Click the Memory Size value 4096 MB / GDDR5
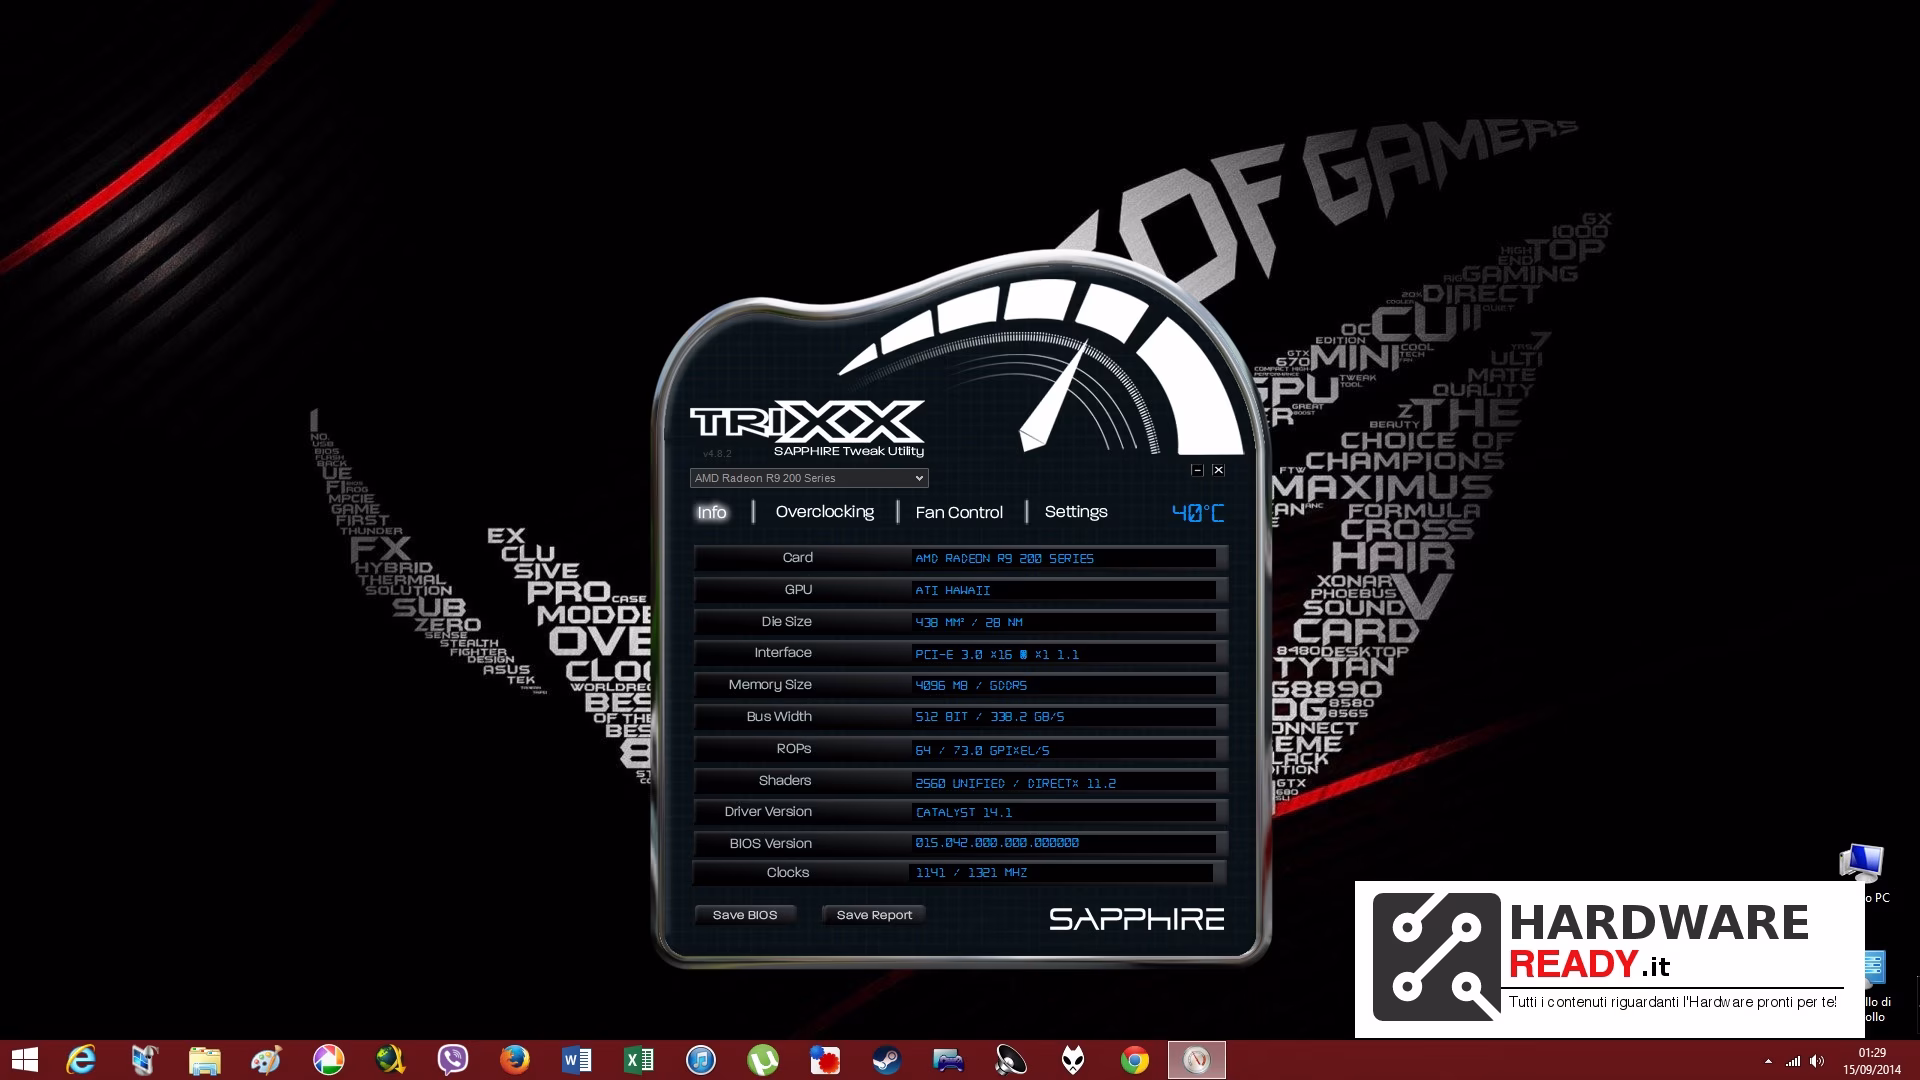The image size is (1920, 1080). pyautogui.click(x=971, y=686)
